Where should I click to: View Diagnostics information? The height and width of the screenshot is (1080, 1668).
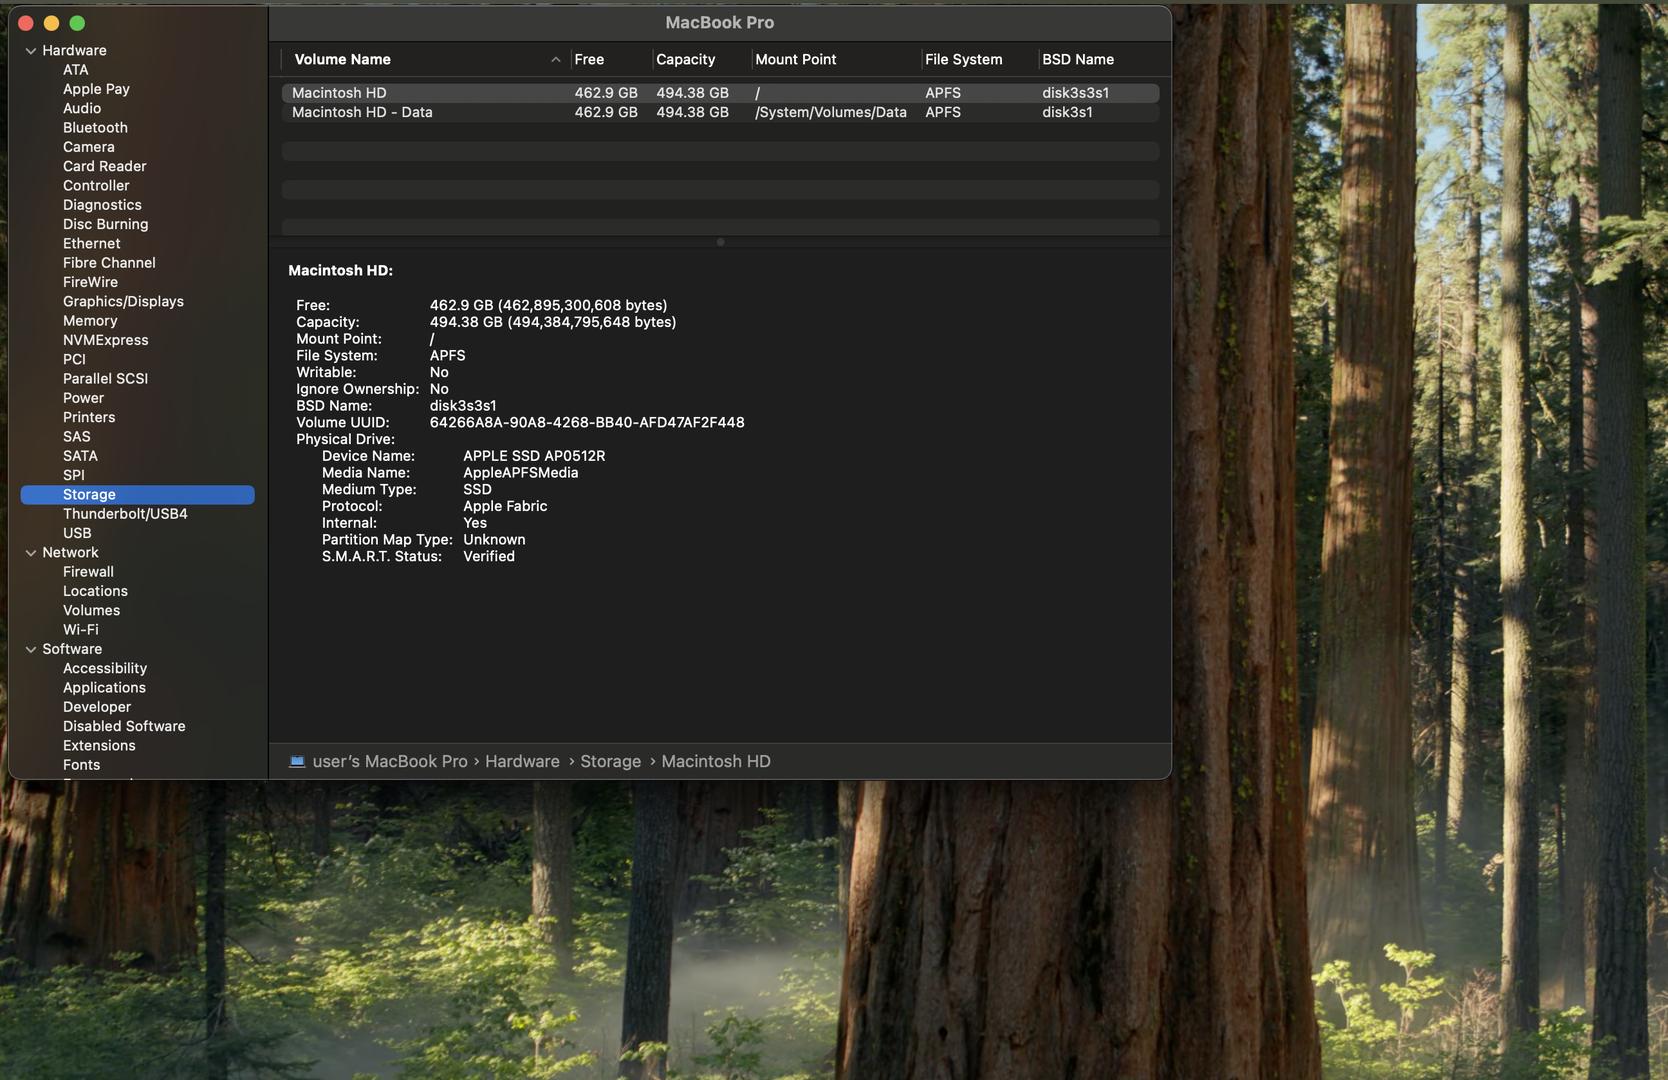coord(102,205)
